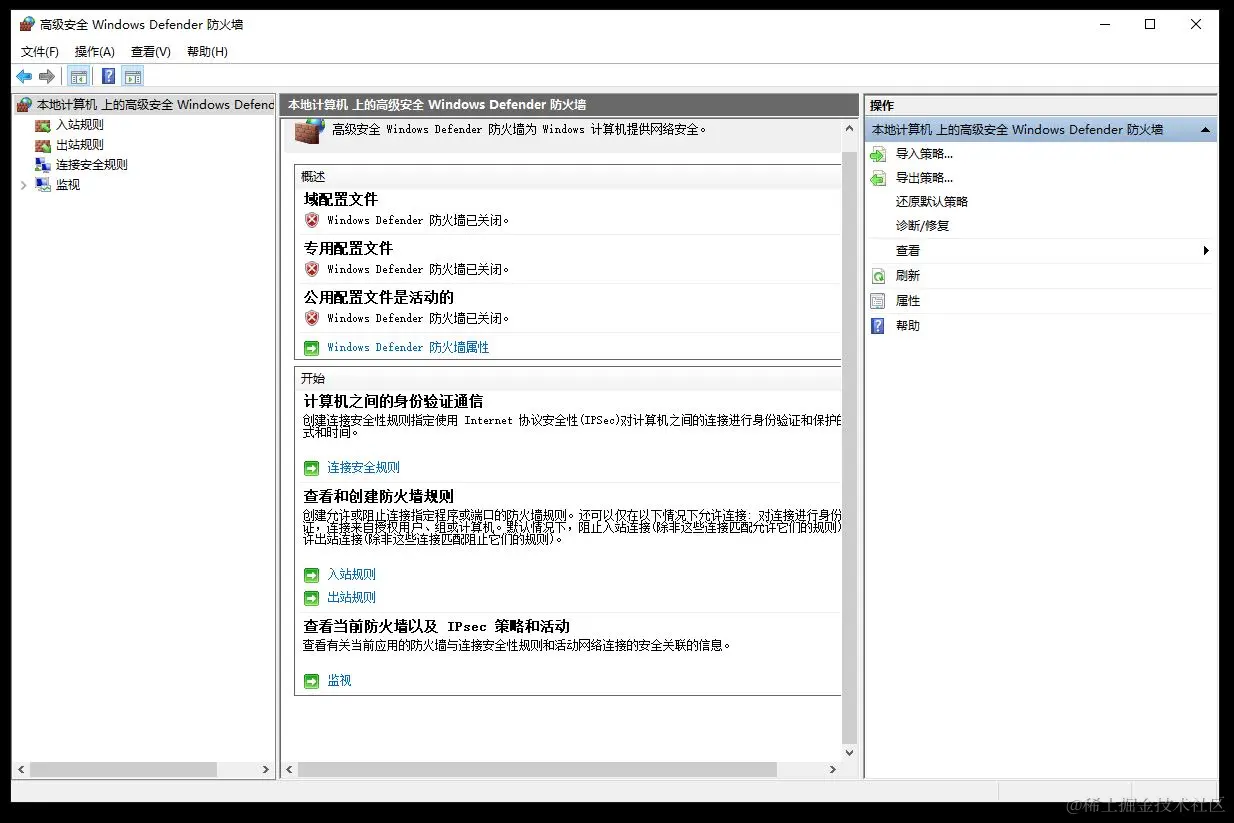Select the 监视 label in the left tree
Image resolution: width=1234 pixels, height=823 pixels.
(x=68, y=185)
